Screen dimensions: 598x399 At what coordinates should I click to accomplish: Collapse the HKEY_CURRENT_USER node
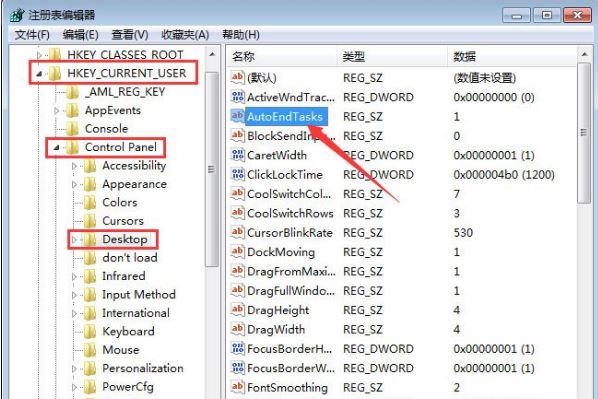click(x=39, y=74)
